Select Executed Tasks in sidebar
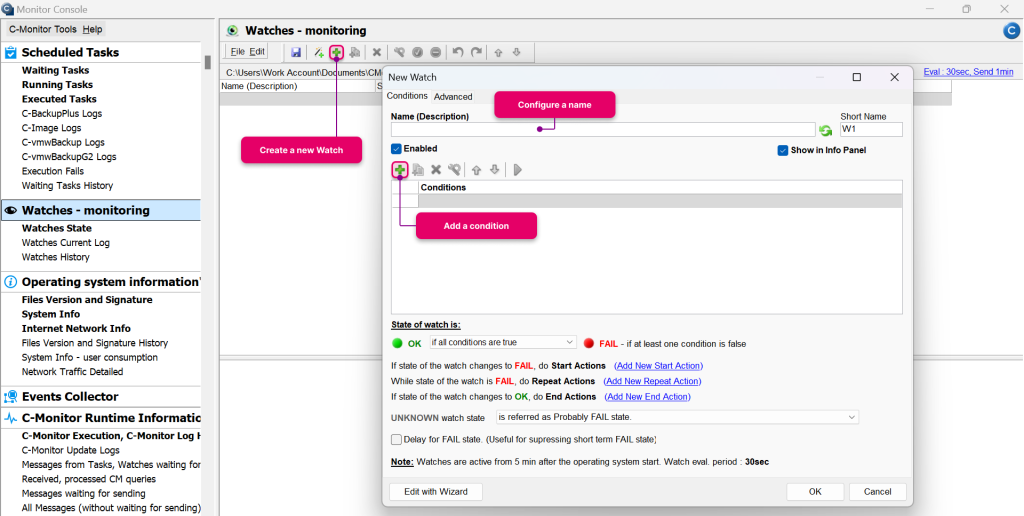Screen dimensions: 1024x516 (59, 99)
